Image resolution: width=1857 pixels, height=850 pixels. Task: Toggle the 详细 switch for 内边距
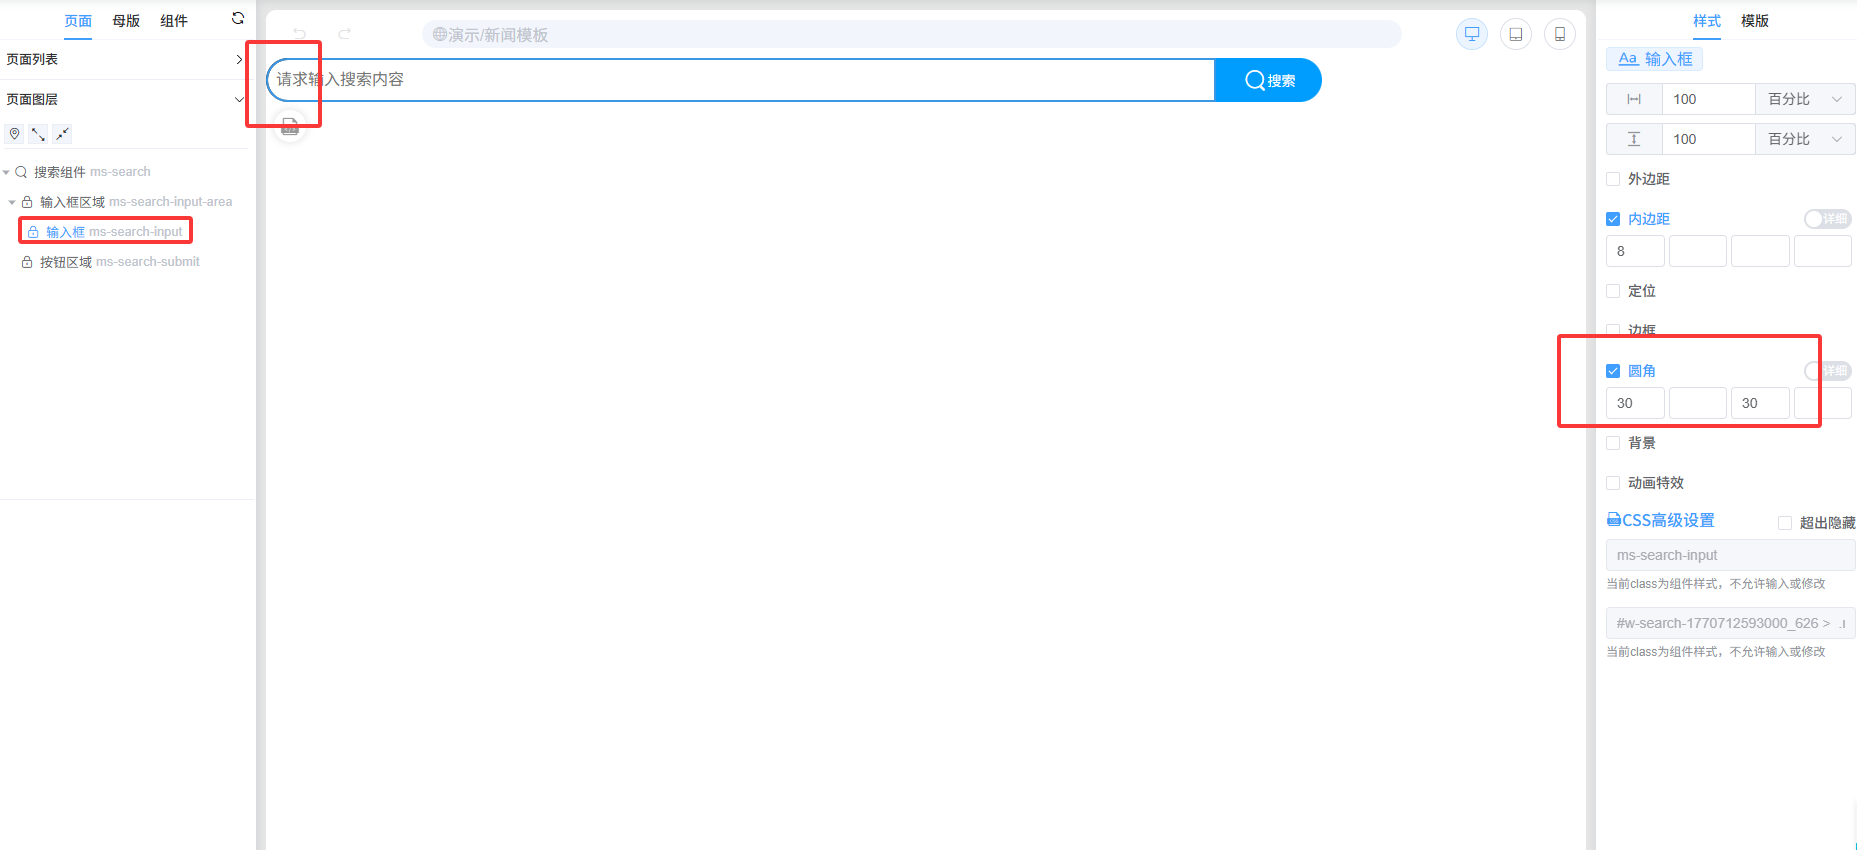(1827, 219)
